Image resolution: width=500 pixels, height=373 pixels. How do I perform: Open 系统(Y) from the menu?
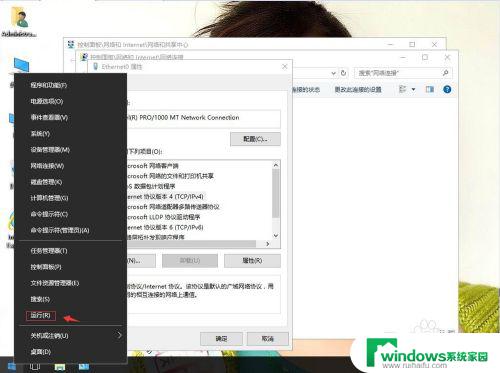point(40,134)
